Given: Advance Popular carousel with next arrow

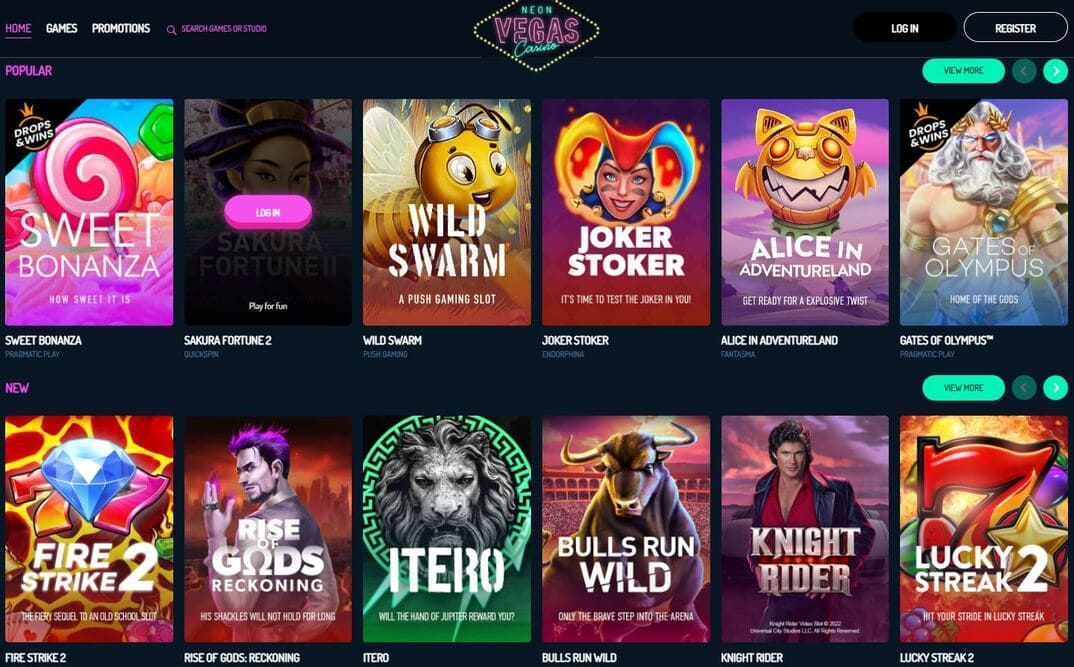Looking at the screenshot, I should coord(1056,71).
